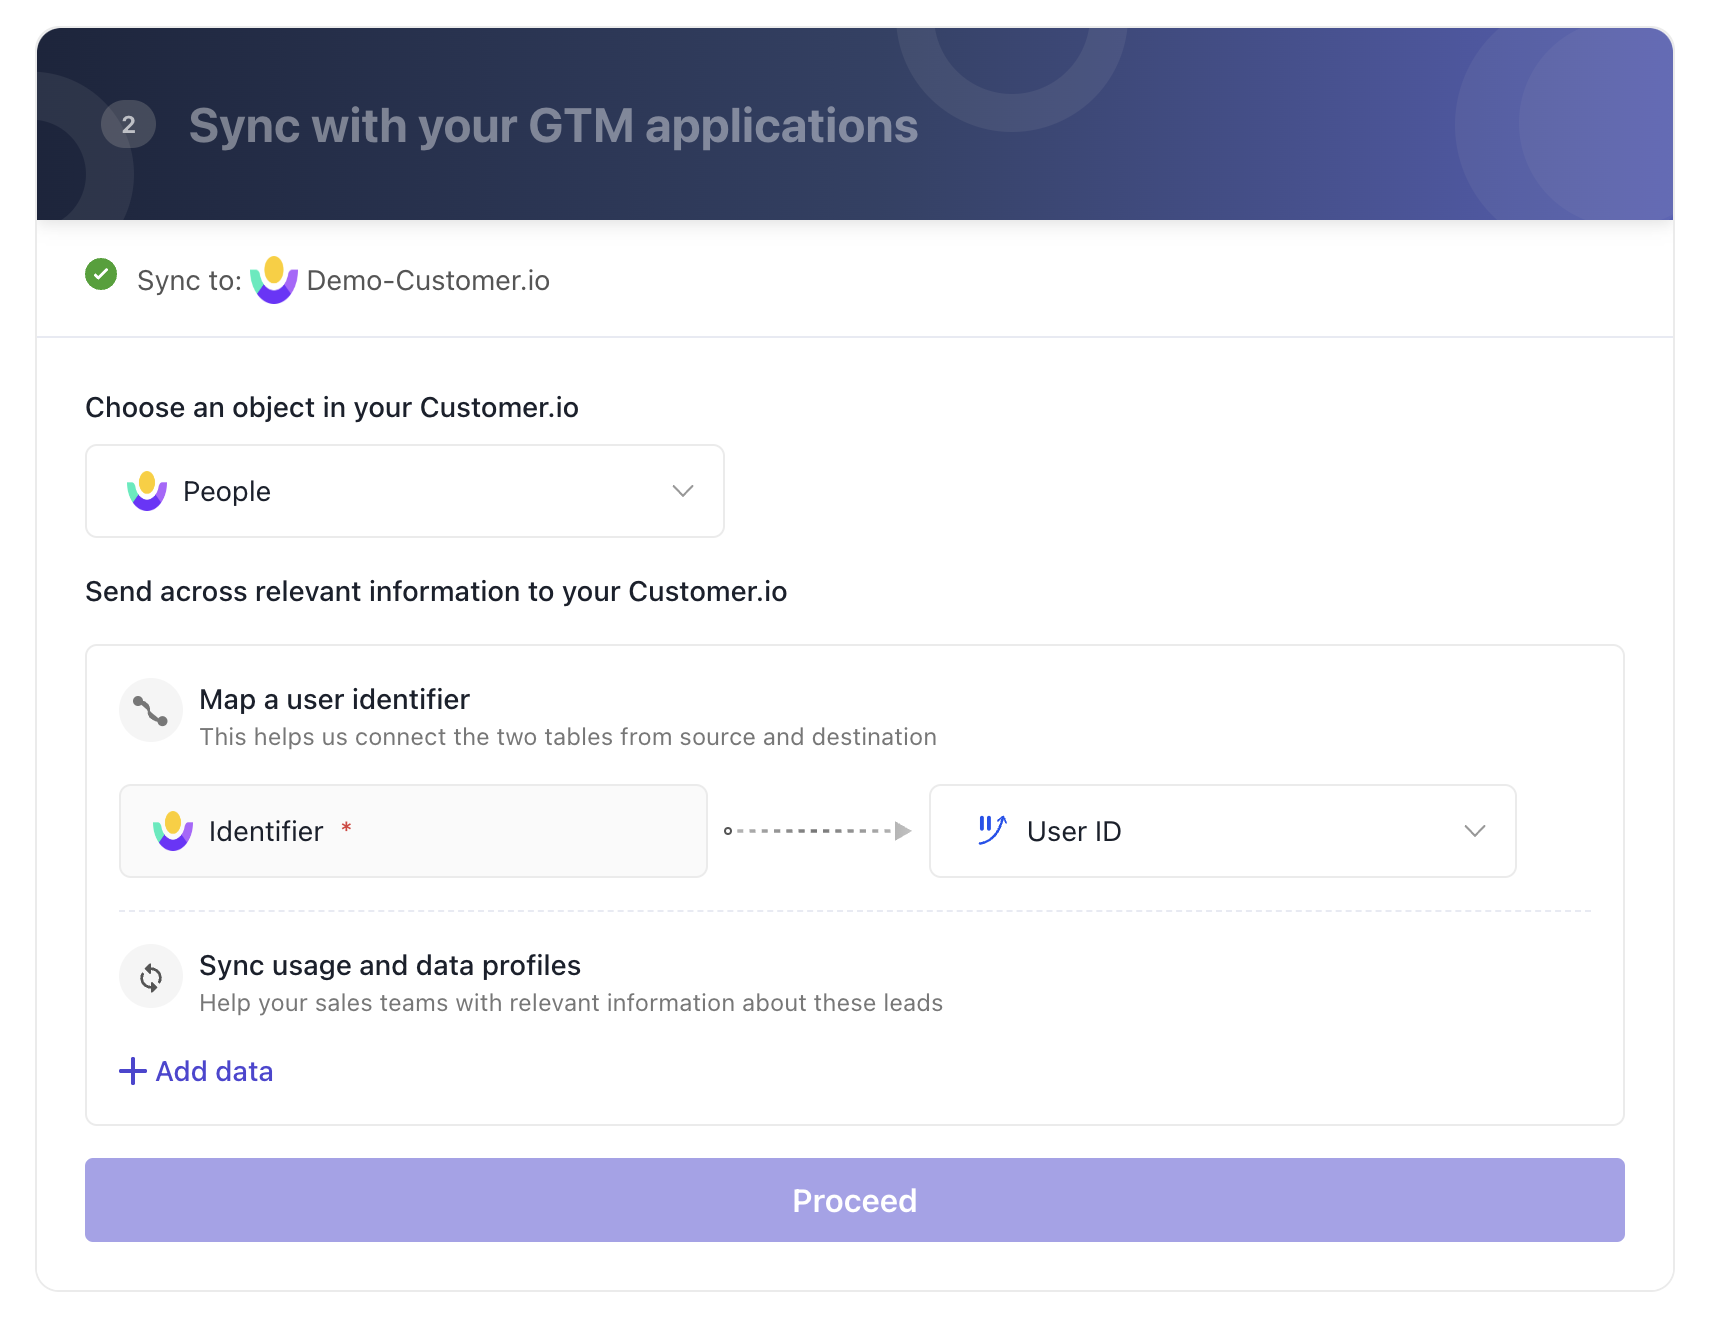1710x1322 pixels.
Task: Click the plus icon next to Add data
Action: pos(133,1071)
